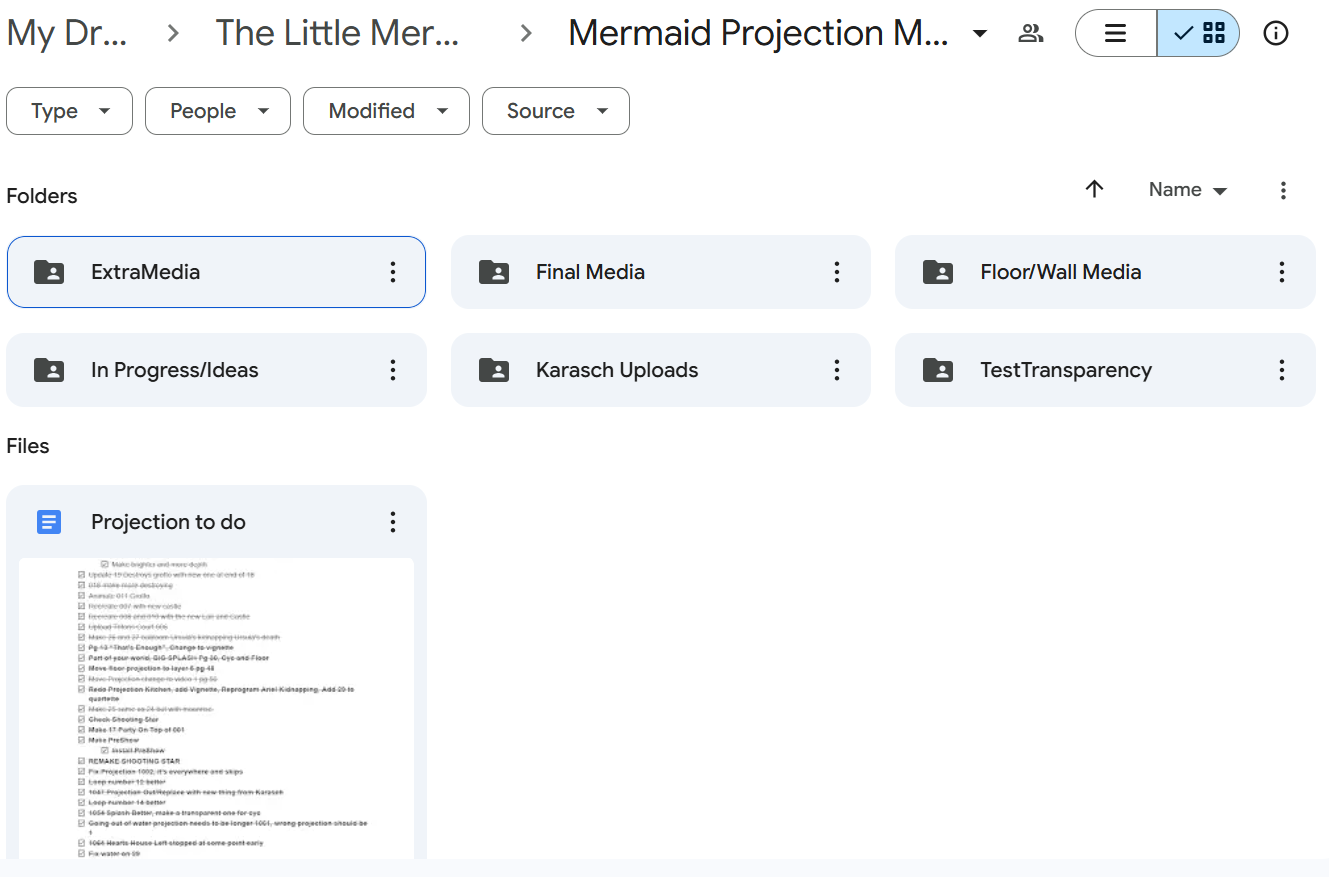
Task: Click the shared people icon in breadcrumb
Action: [x=1031, y=33]
